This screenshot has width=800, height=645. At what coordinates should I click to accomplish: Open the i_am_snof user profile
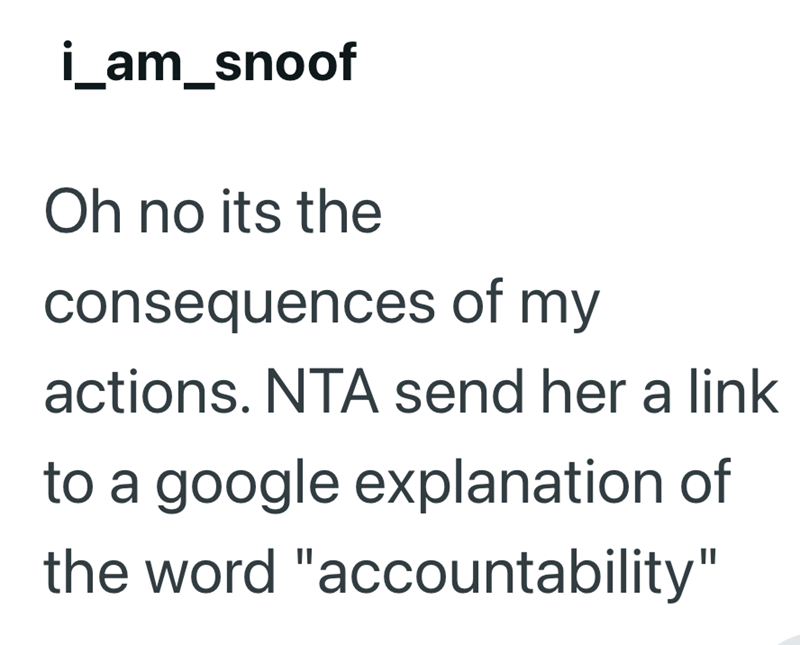tap(209, 63)
